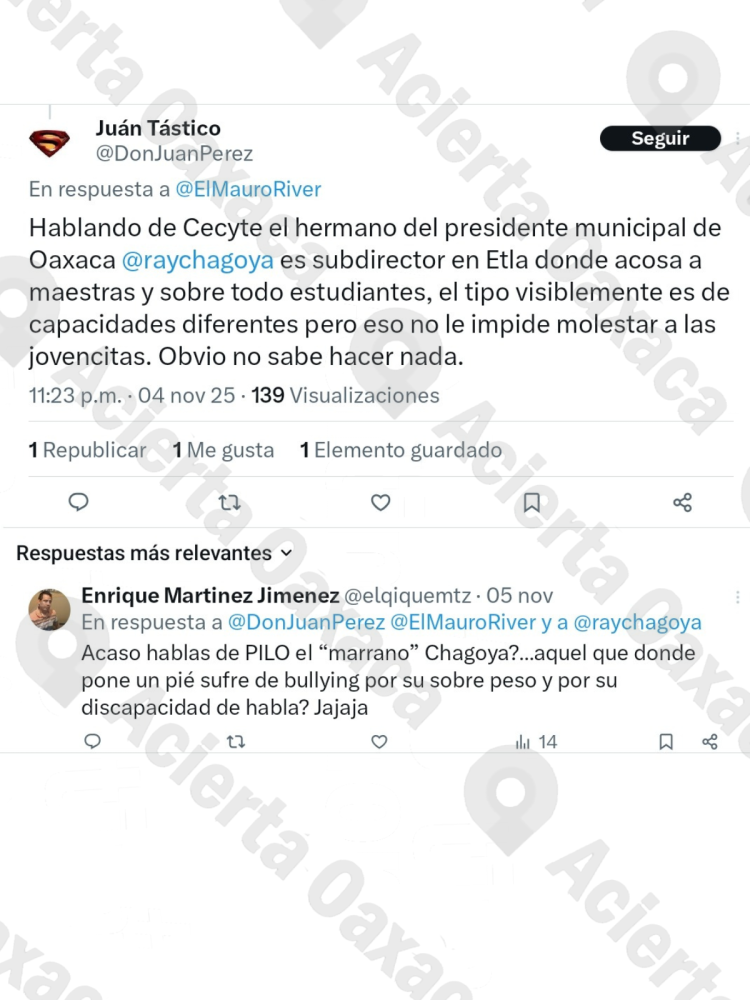Viewport: 750px width, 1000px height.
Task: Share the main post via share icon
Action: coord(682,503)
